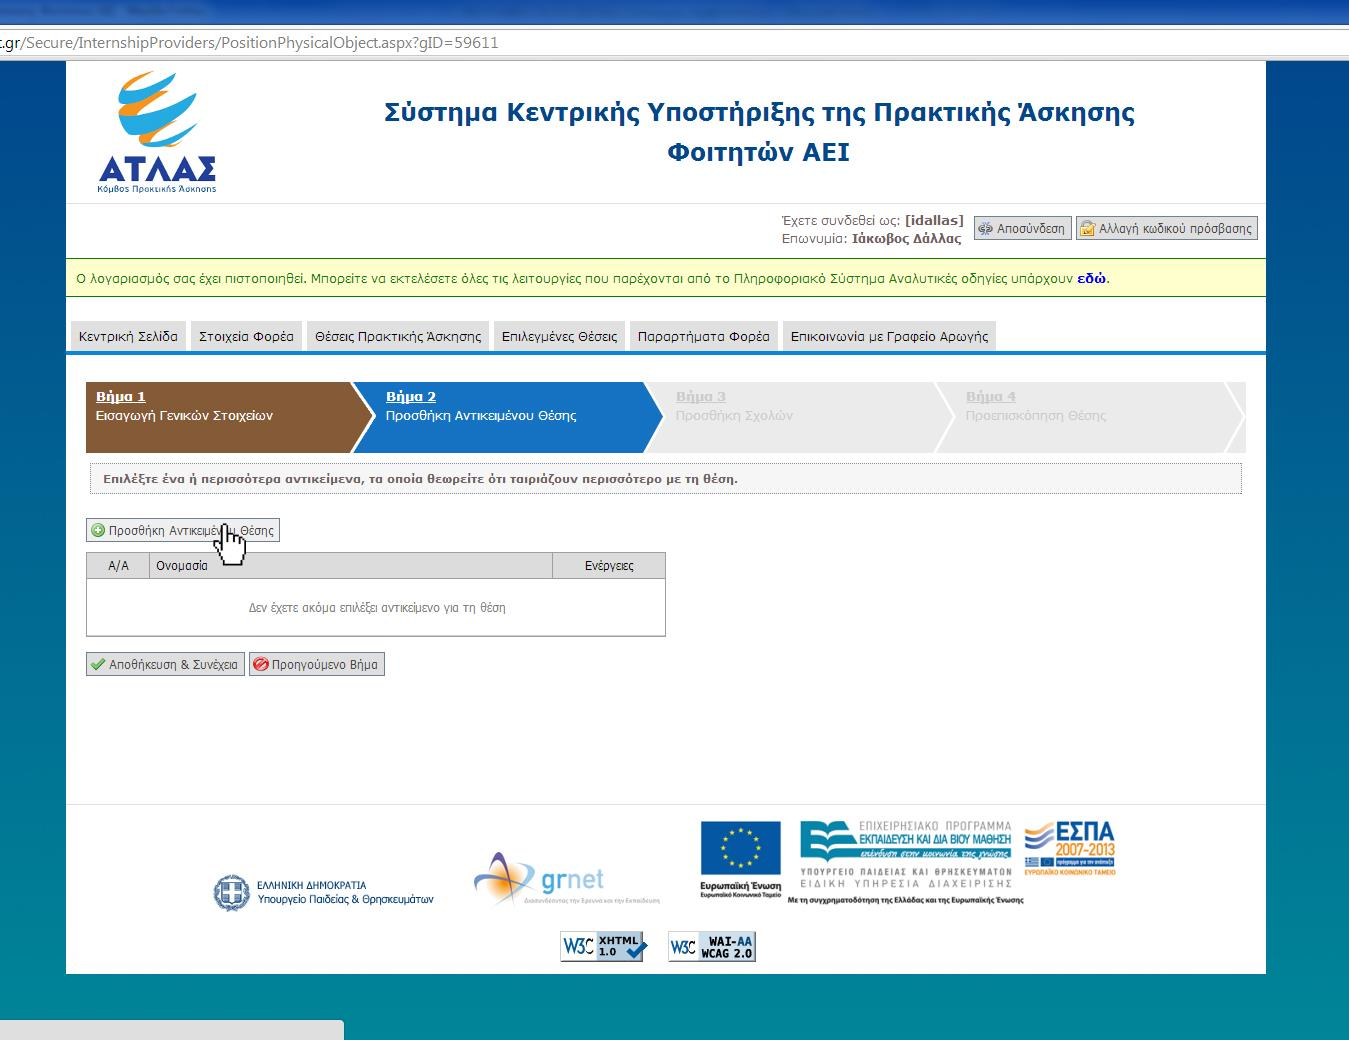This screenshot has height=1040, width=1349.
Task: Click the Αποσύνδεση button
Action: (1023, 229)
